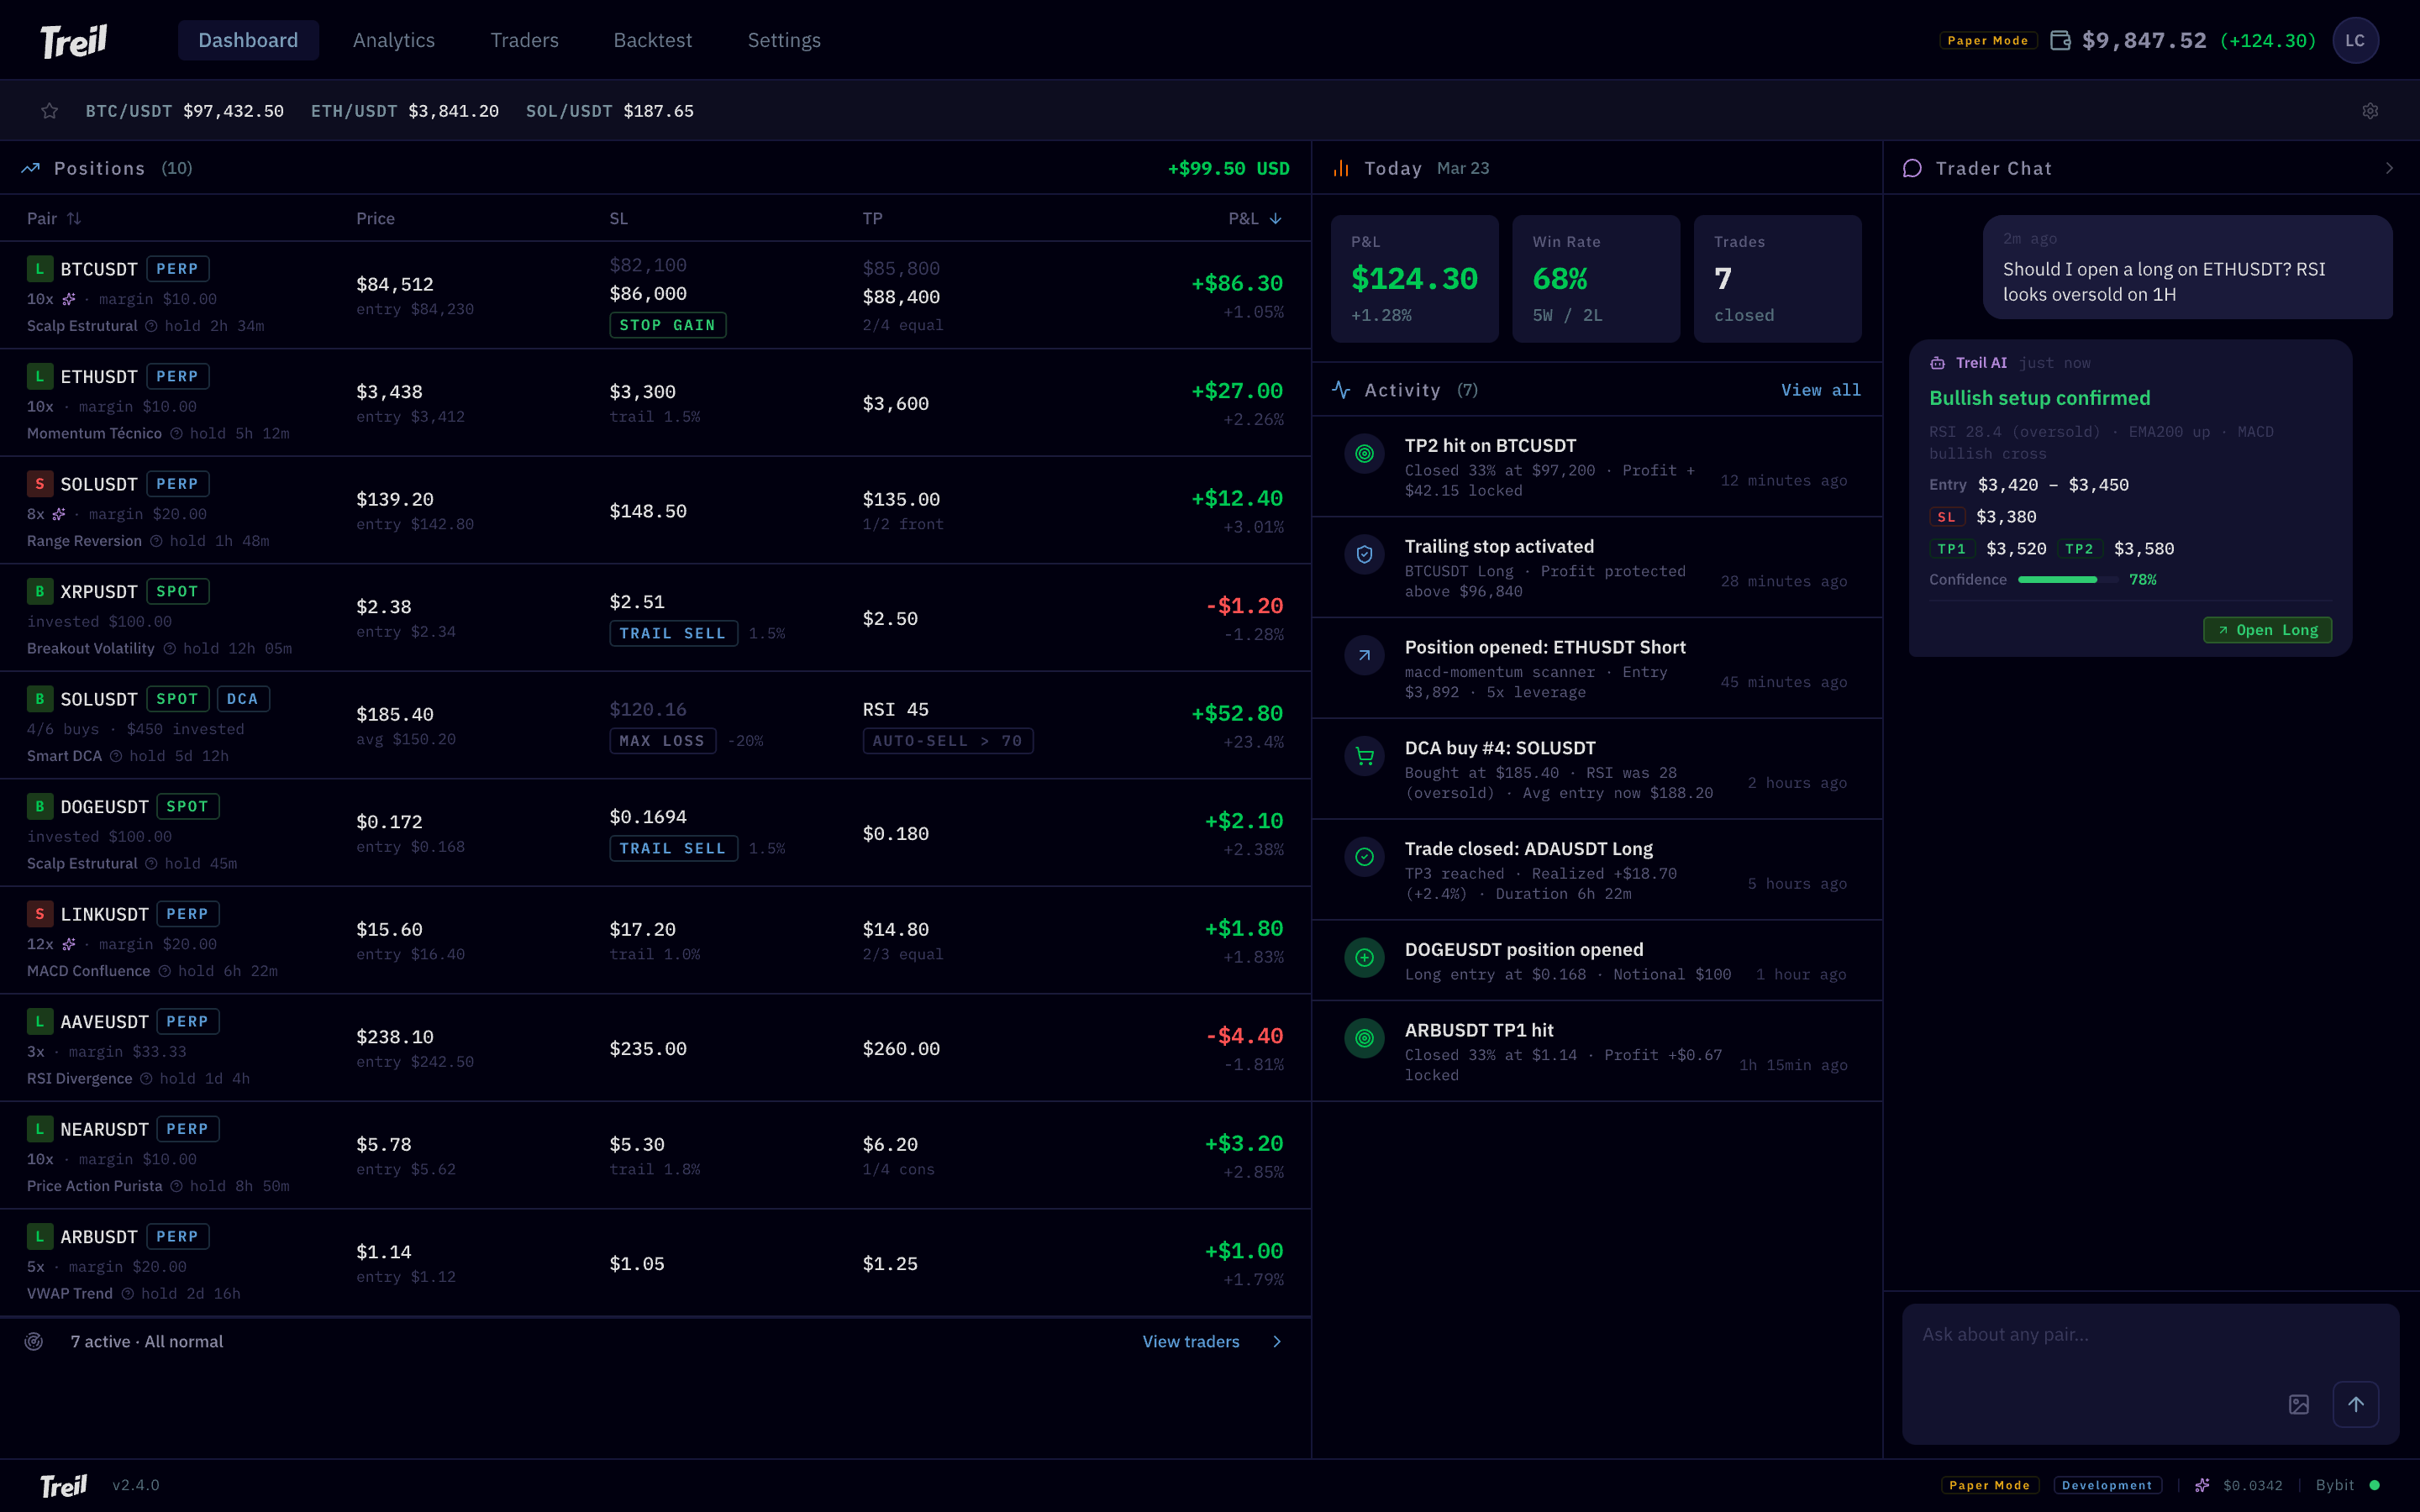
Task: Click the AUTO-SELL > 70 badge
Action: (x=947, y=741)
